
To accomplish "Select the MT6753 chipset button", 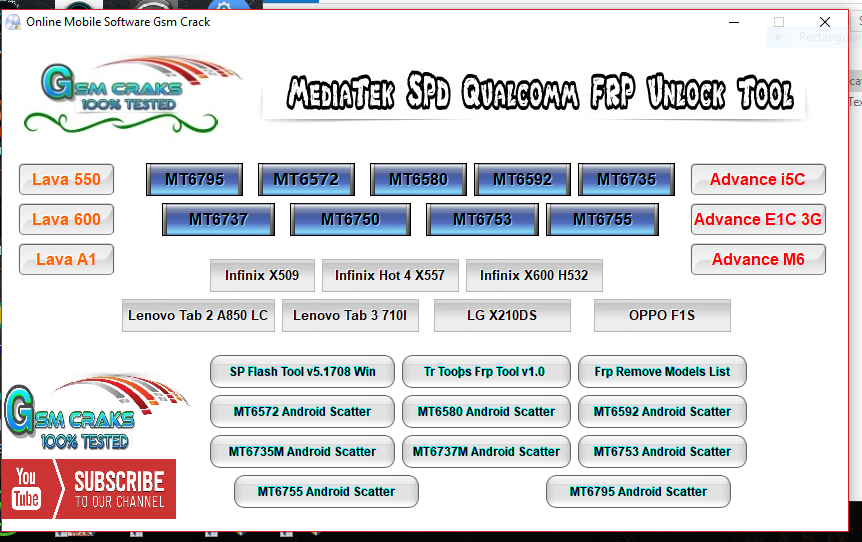I will [x=482, y=219].
